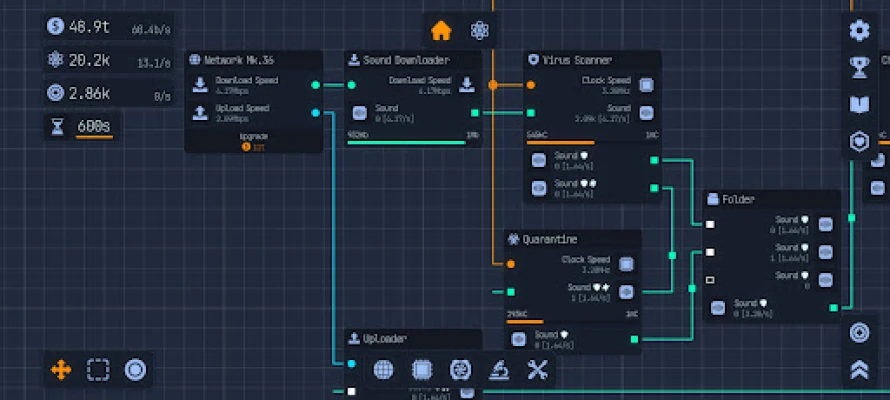Select the CPU chip category icon
This screenshot has height=400, width=890.
[422, 370]
